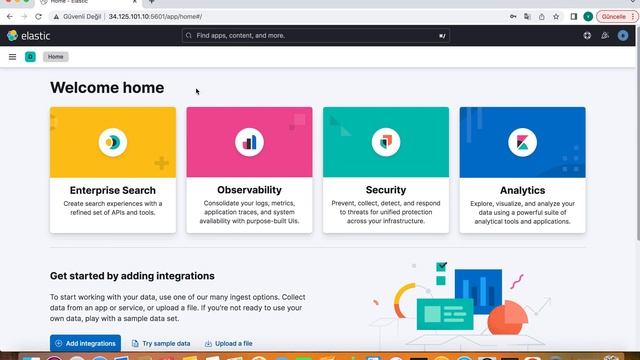Open the green Chrome profile avatar
This screenshot has width=640, height=360.
pyautogui.click(x=588, y=17)
